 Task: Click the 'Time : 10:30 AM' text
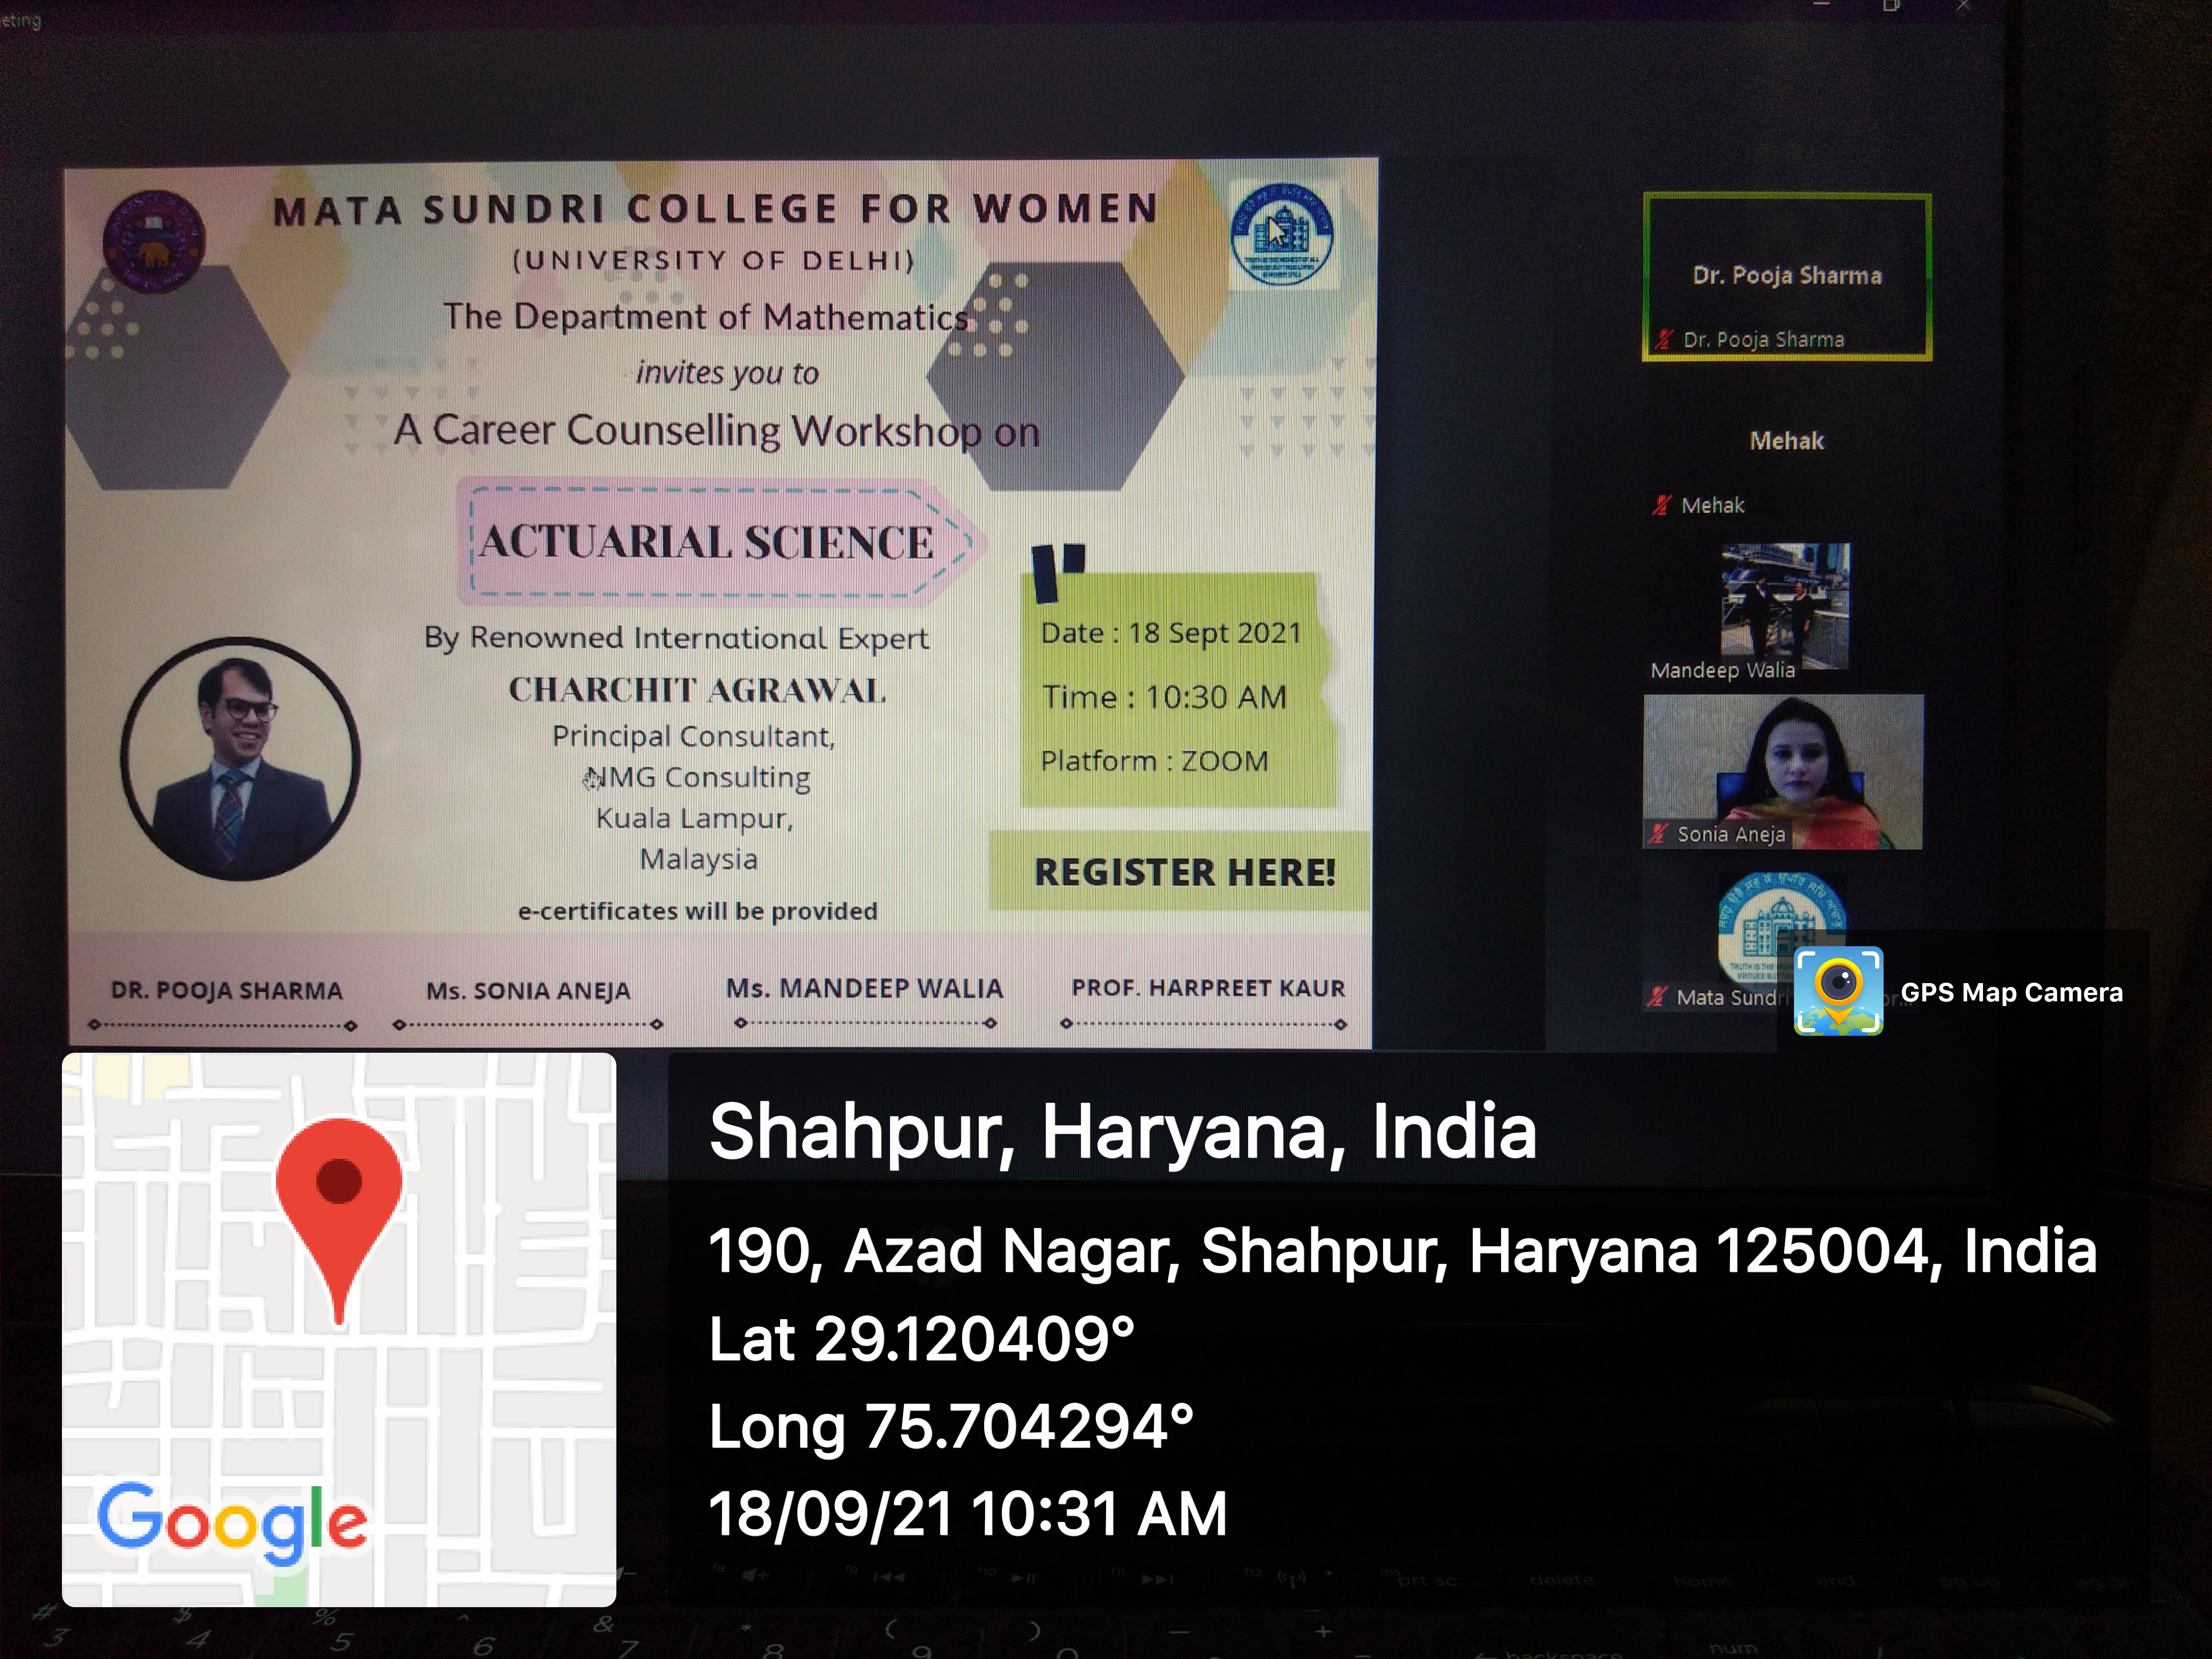click(1164, 697)
